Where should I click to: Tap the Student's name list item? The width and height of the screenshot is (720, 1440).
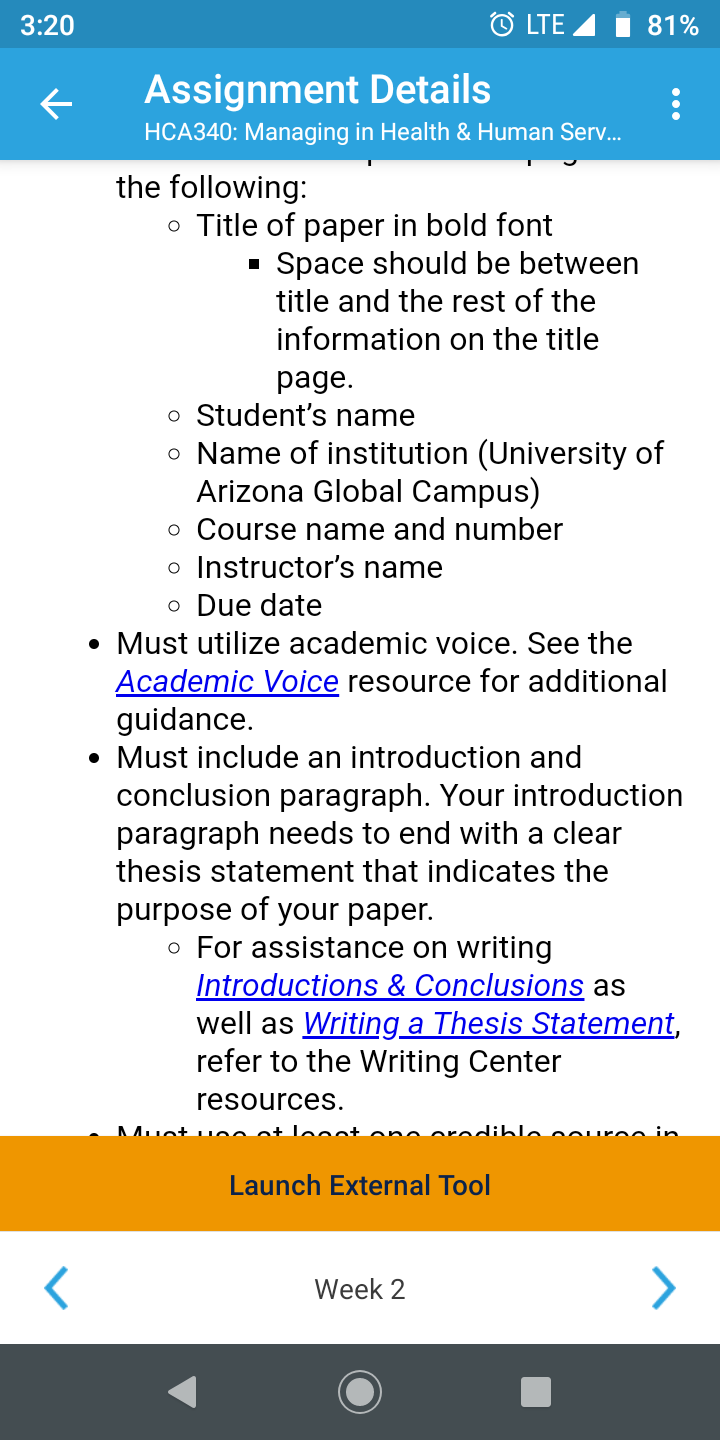pos(305,416)
